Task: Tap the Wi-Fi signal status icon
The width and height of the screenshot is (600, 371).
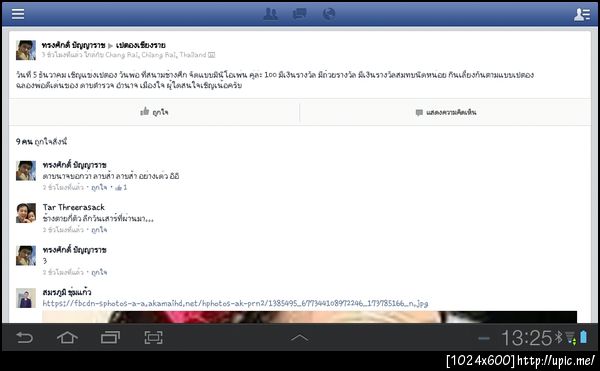Action: coord(571,338)
